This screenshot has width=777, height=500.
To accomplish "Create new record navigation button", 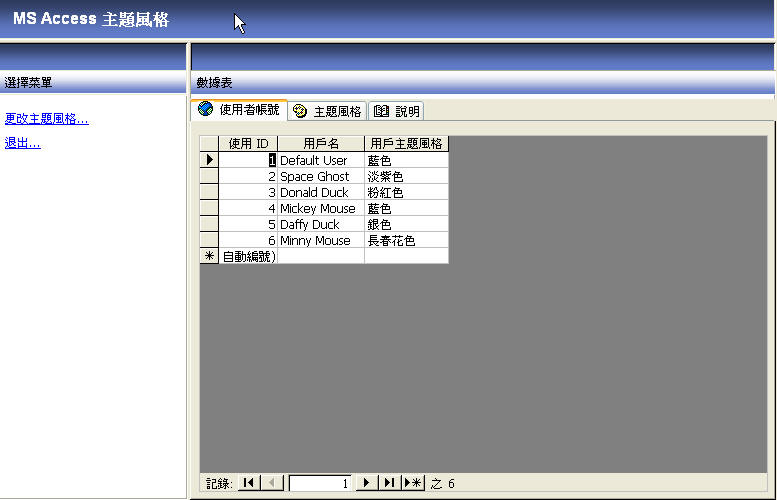I will (413, 483).
